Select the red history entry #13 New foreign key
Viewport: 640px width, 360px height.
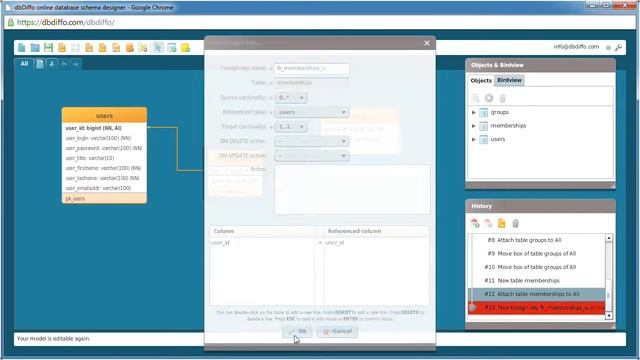[537, 308]
